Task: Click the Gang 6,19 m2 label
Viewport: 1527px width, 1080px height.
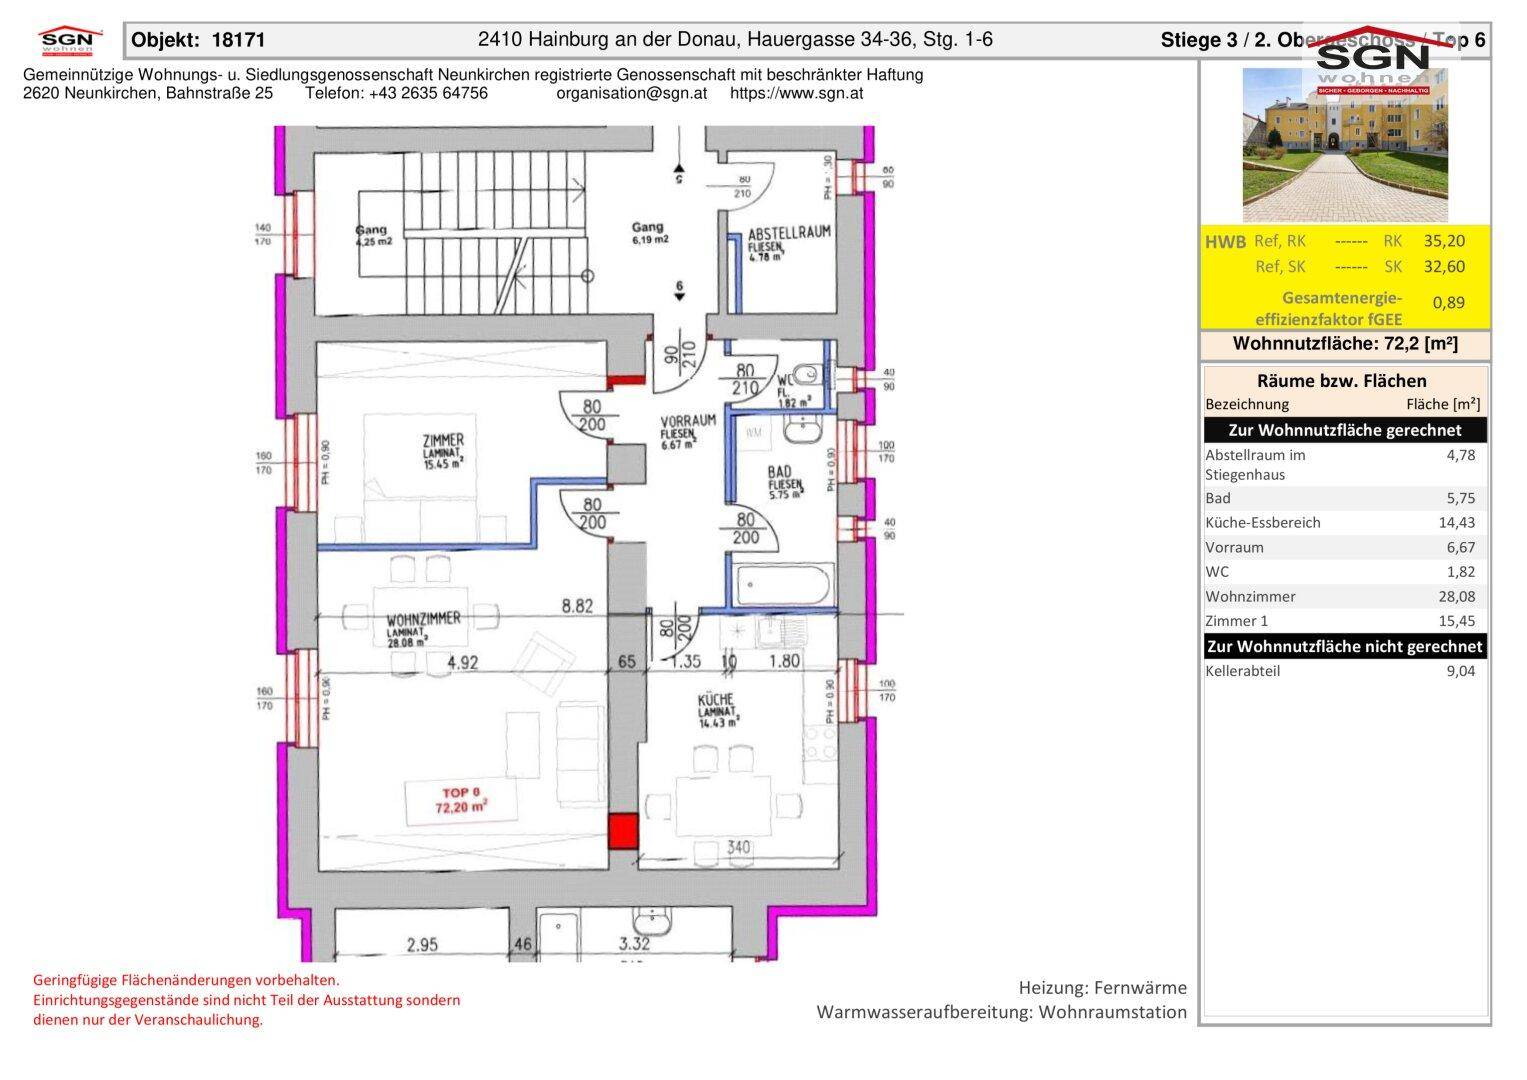Action: (649, 233)
